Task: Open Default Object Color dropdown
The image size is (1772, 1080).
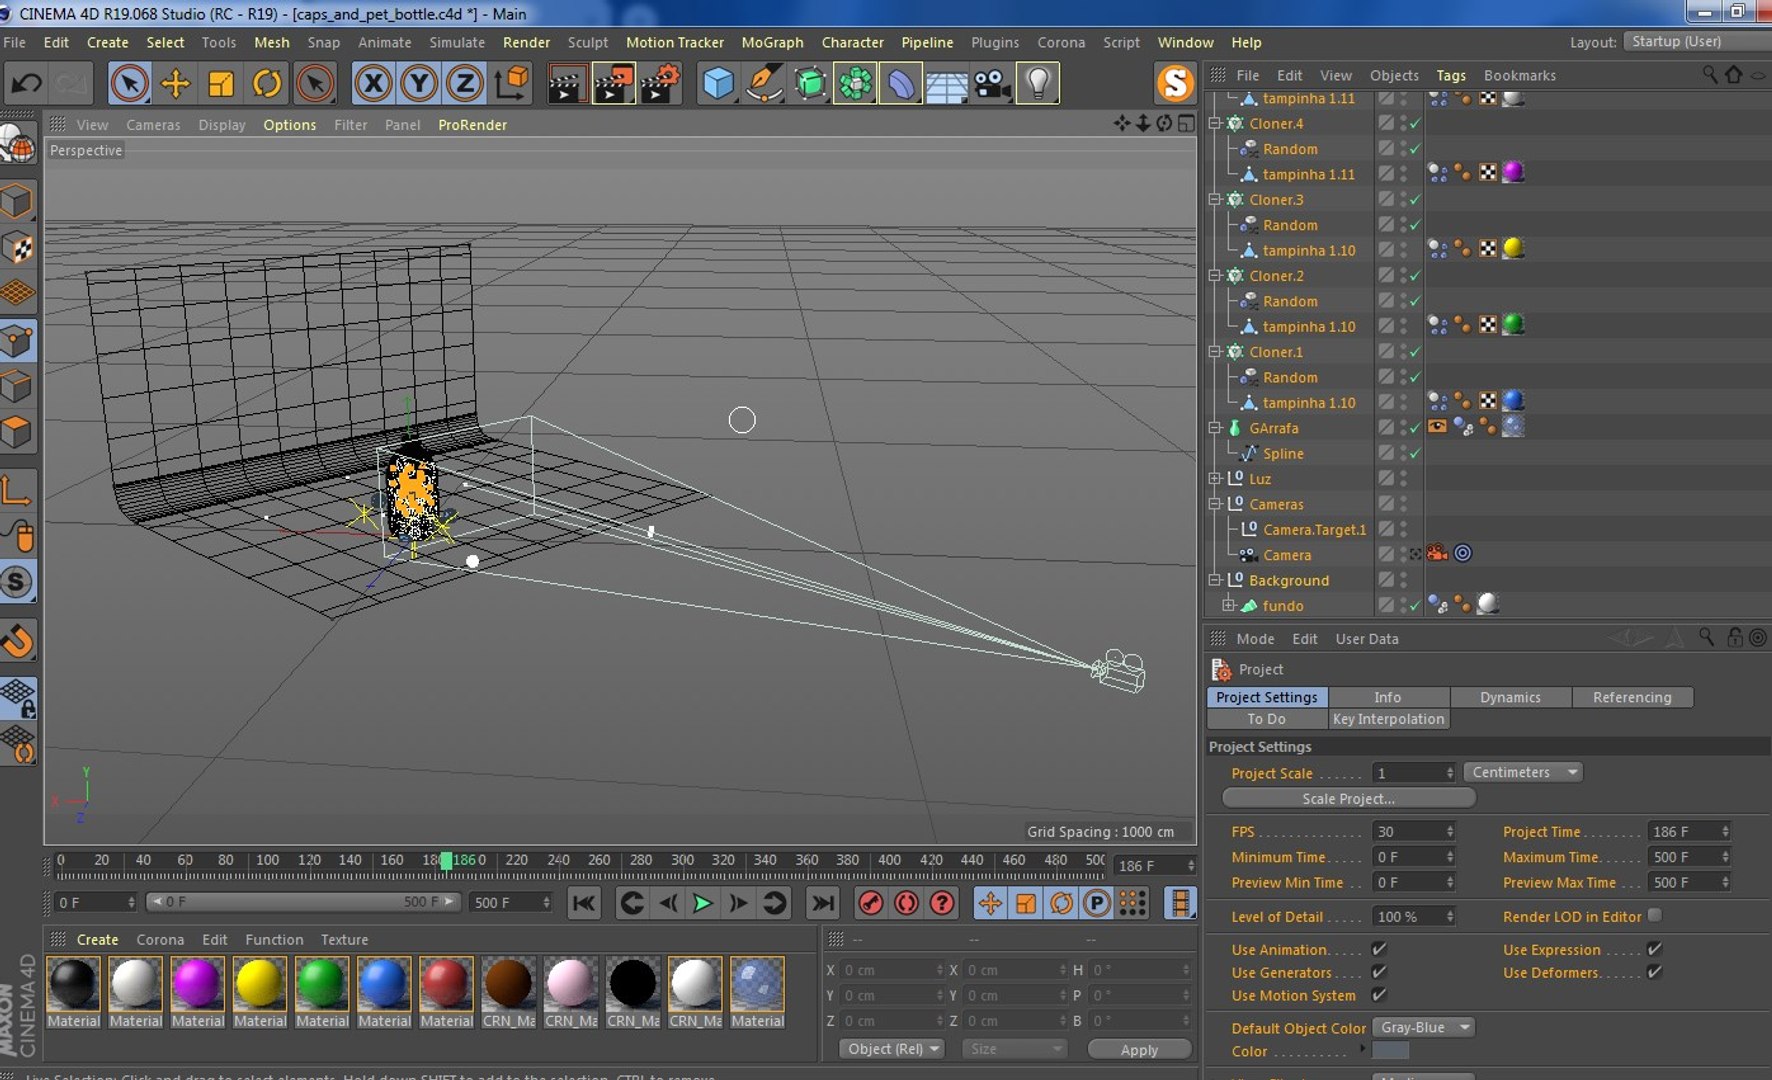Action: [1422, 1027]
